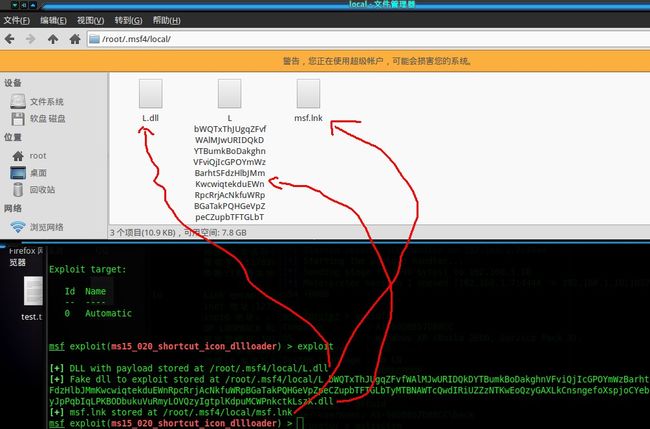Open the 转到(G) menu
The image size is (650, 429).
[x=129, y=20]
